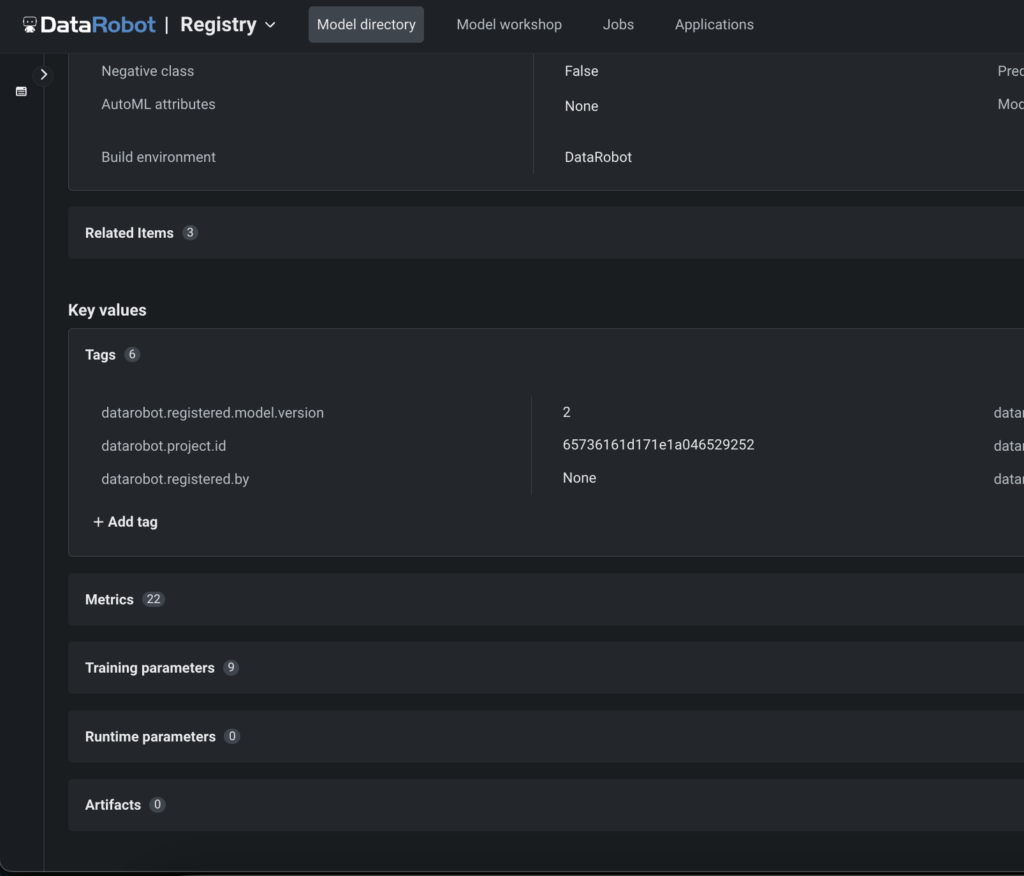The width and height of the screenshot is (1024, 876).
Task: Switch to the Model directory tab
Action: (x=366, y=24)
